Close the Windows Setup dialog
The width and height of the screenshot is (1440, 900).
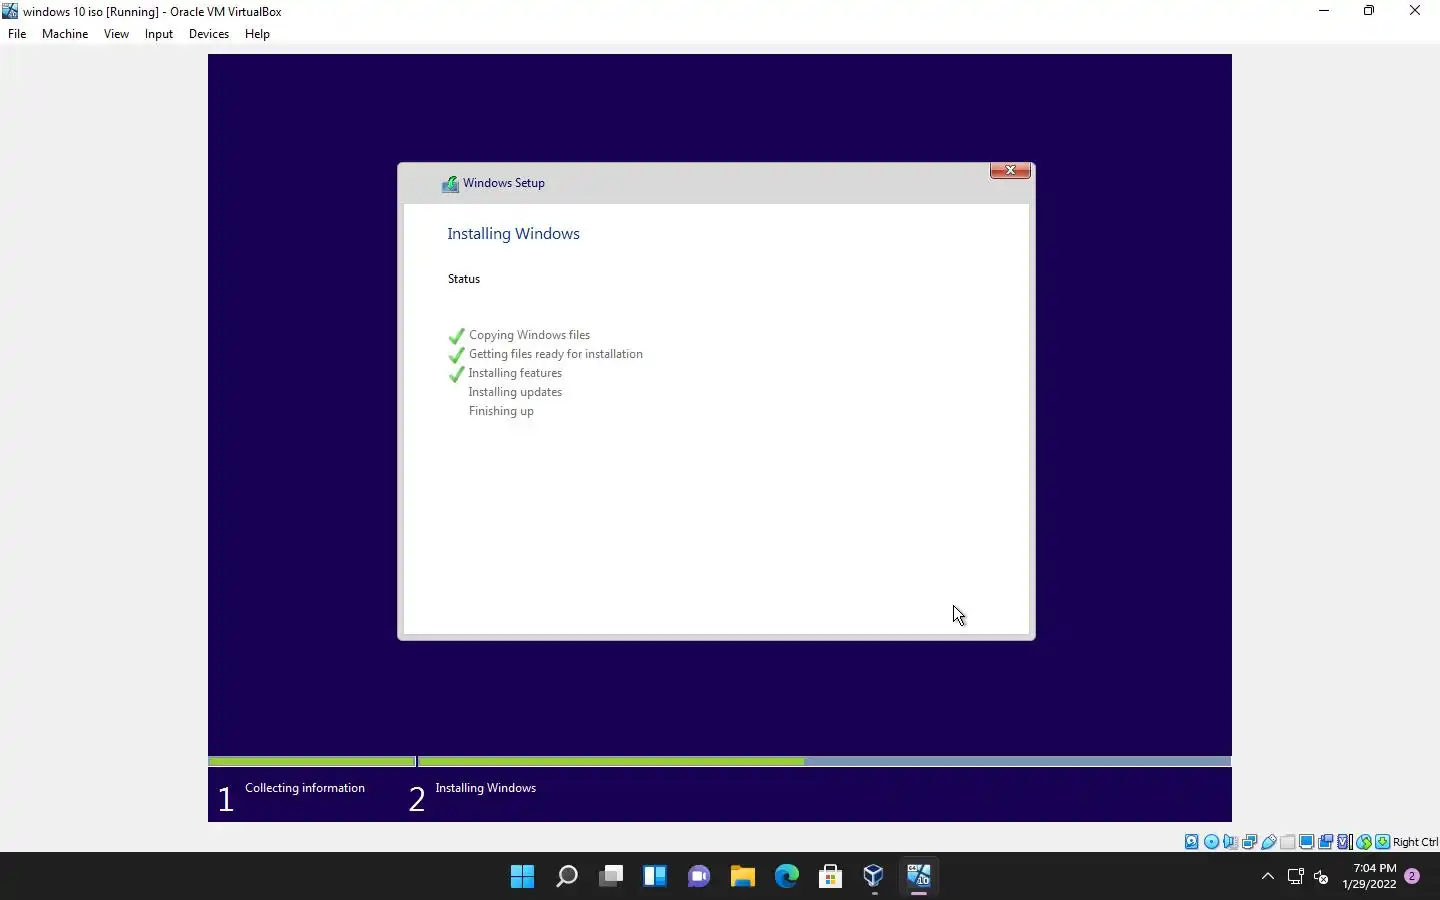pos(1010,170)
